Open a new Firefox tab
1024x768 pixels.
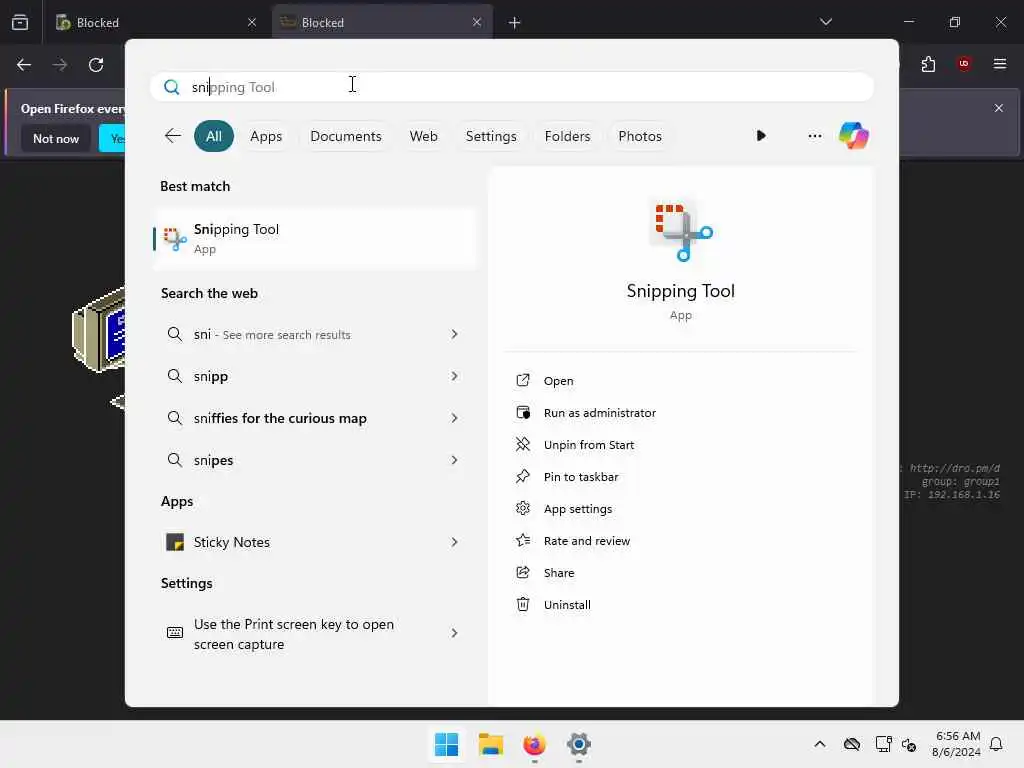pos(515,23)
